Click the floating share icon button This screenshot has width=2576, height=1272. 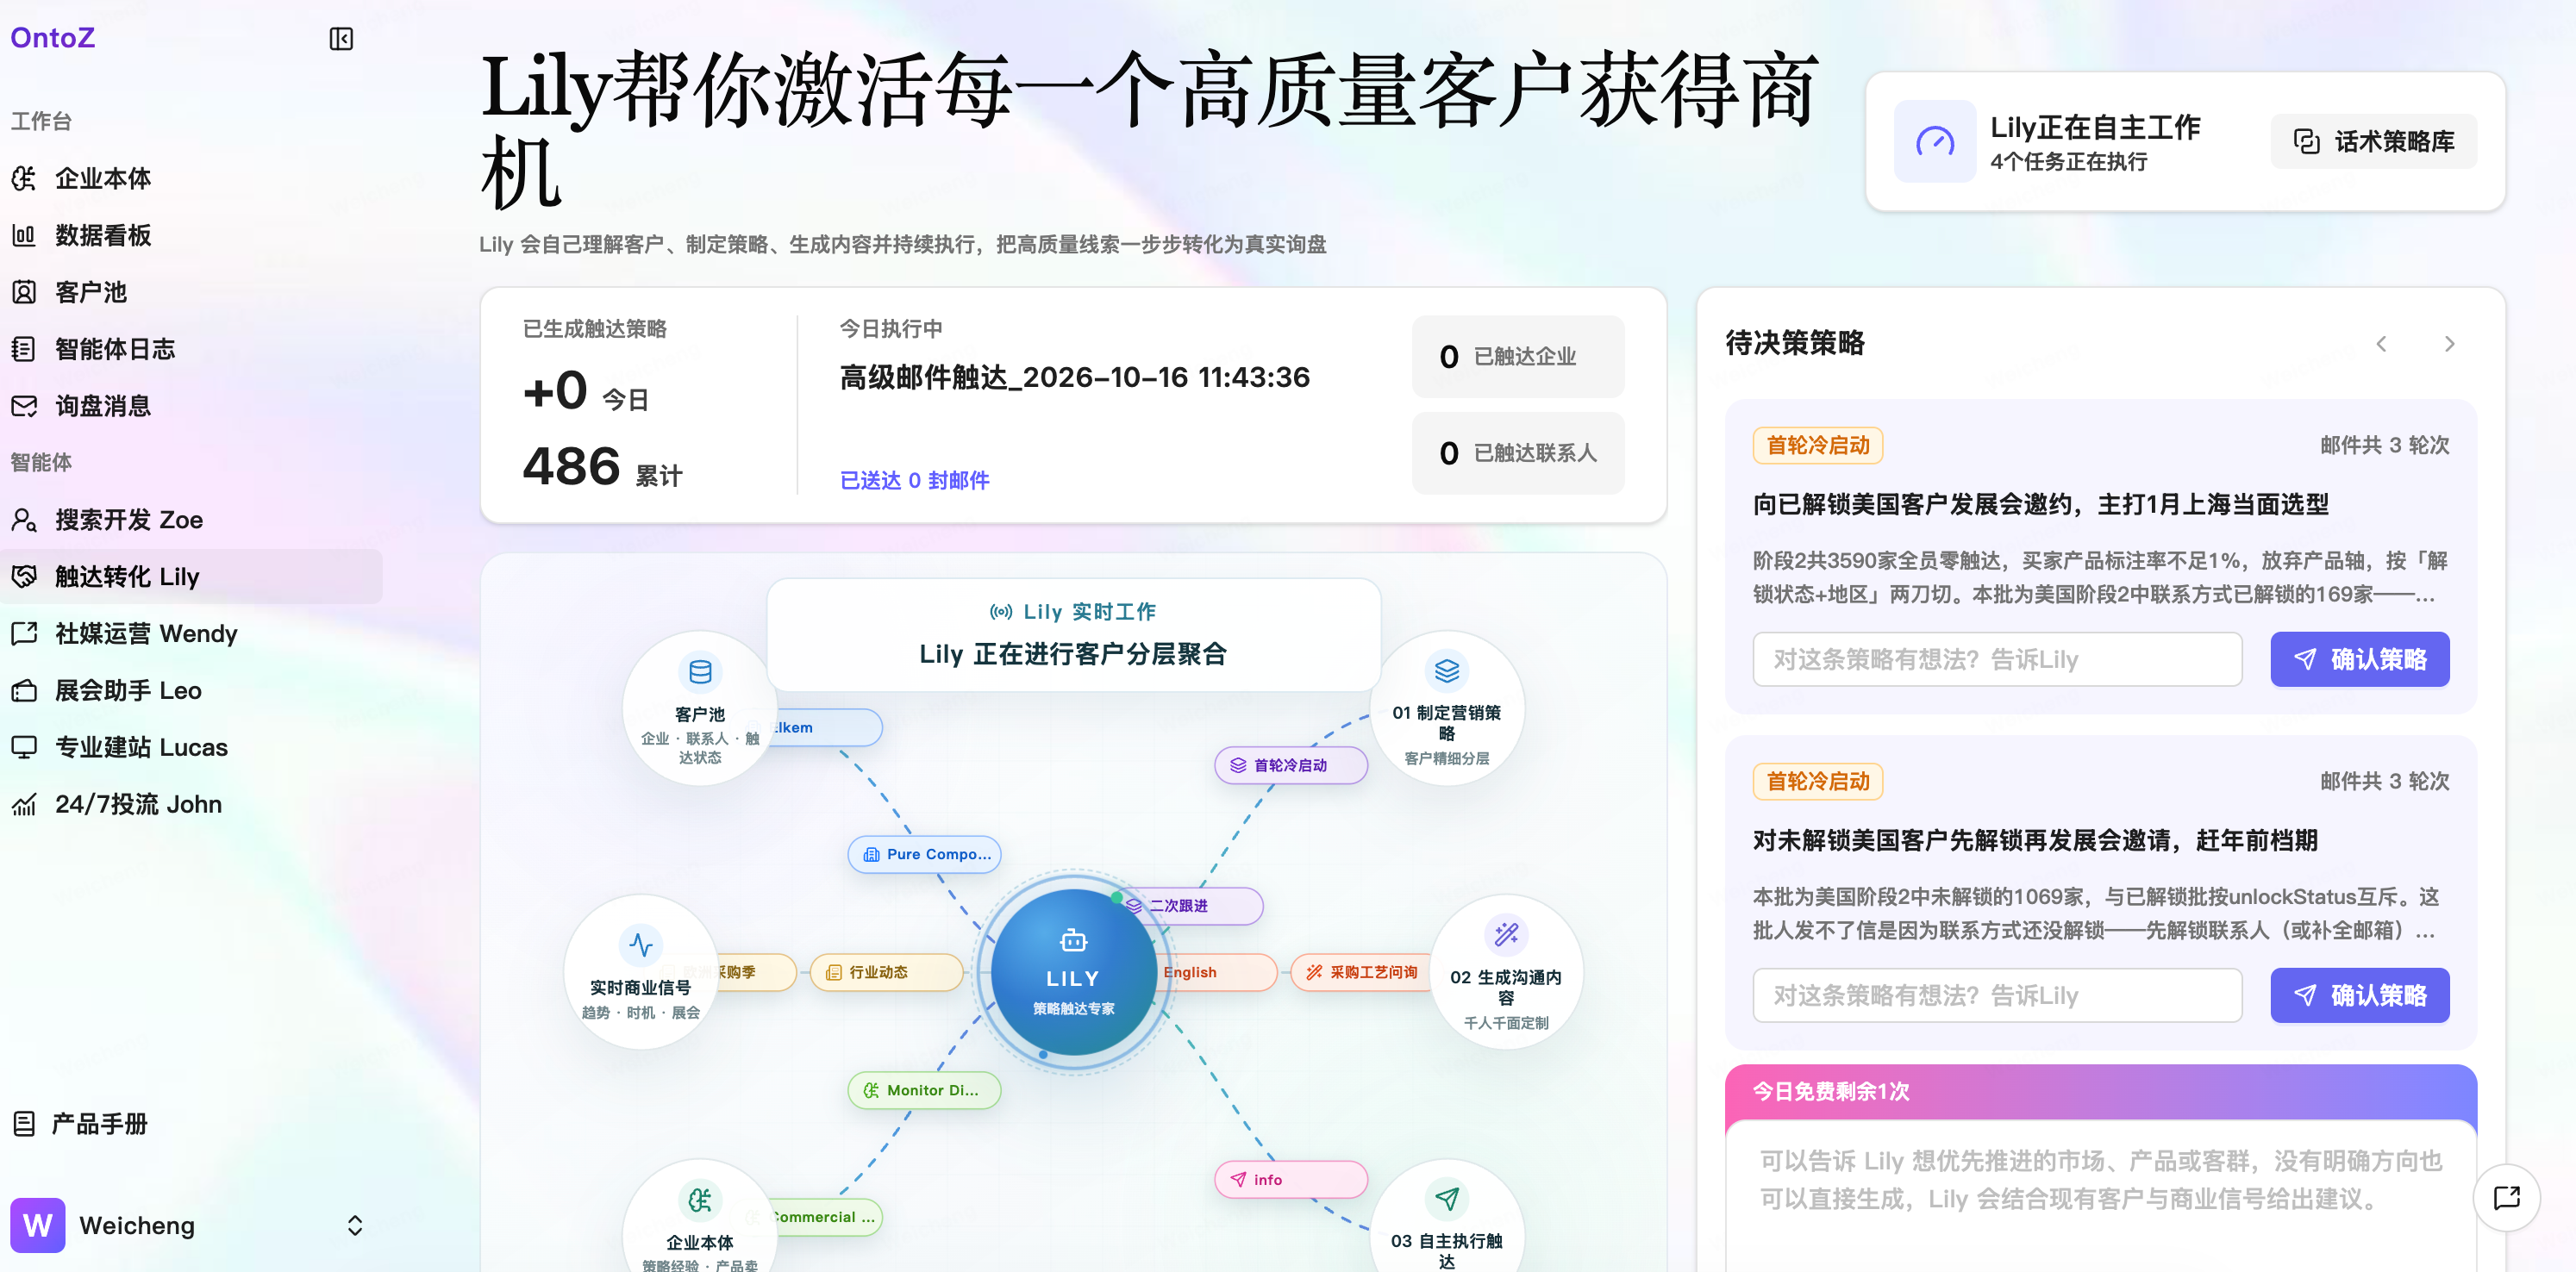pyautogui.click(x=2506, y=1198)
